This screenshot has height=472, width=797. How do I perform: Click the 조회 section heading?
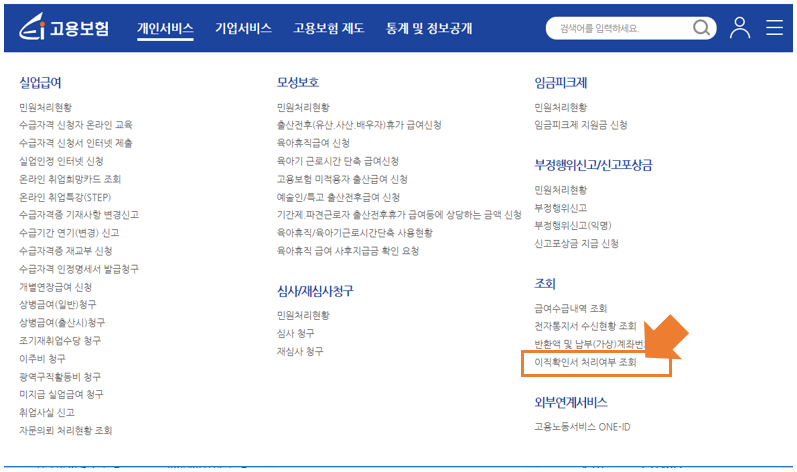tap(545, 284)
